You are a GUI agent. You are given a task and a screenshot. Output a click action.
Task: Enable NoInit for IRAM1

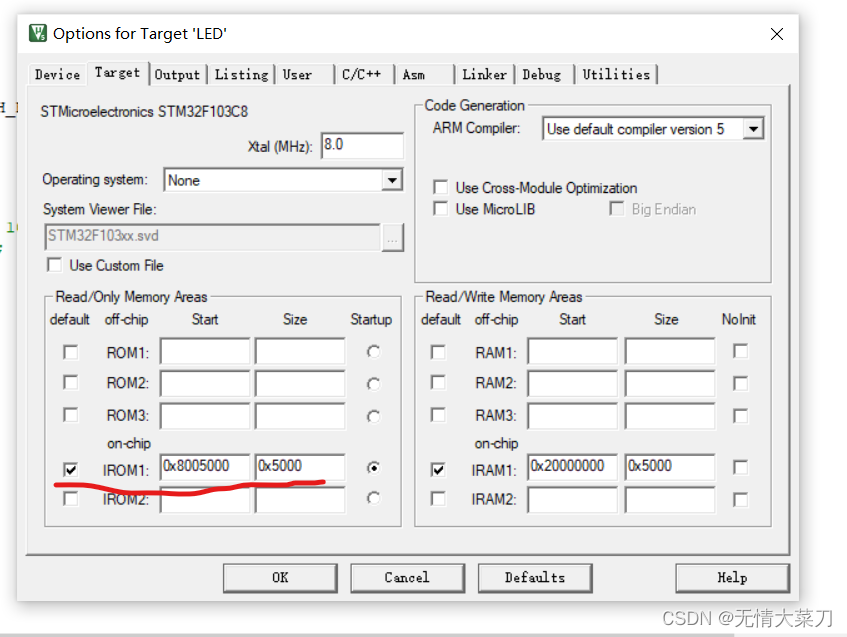pos(741,467)
